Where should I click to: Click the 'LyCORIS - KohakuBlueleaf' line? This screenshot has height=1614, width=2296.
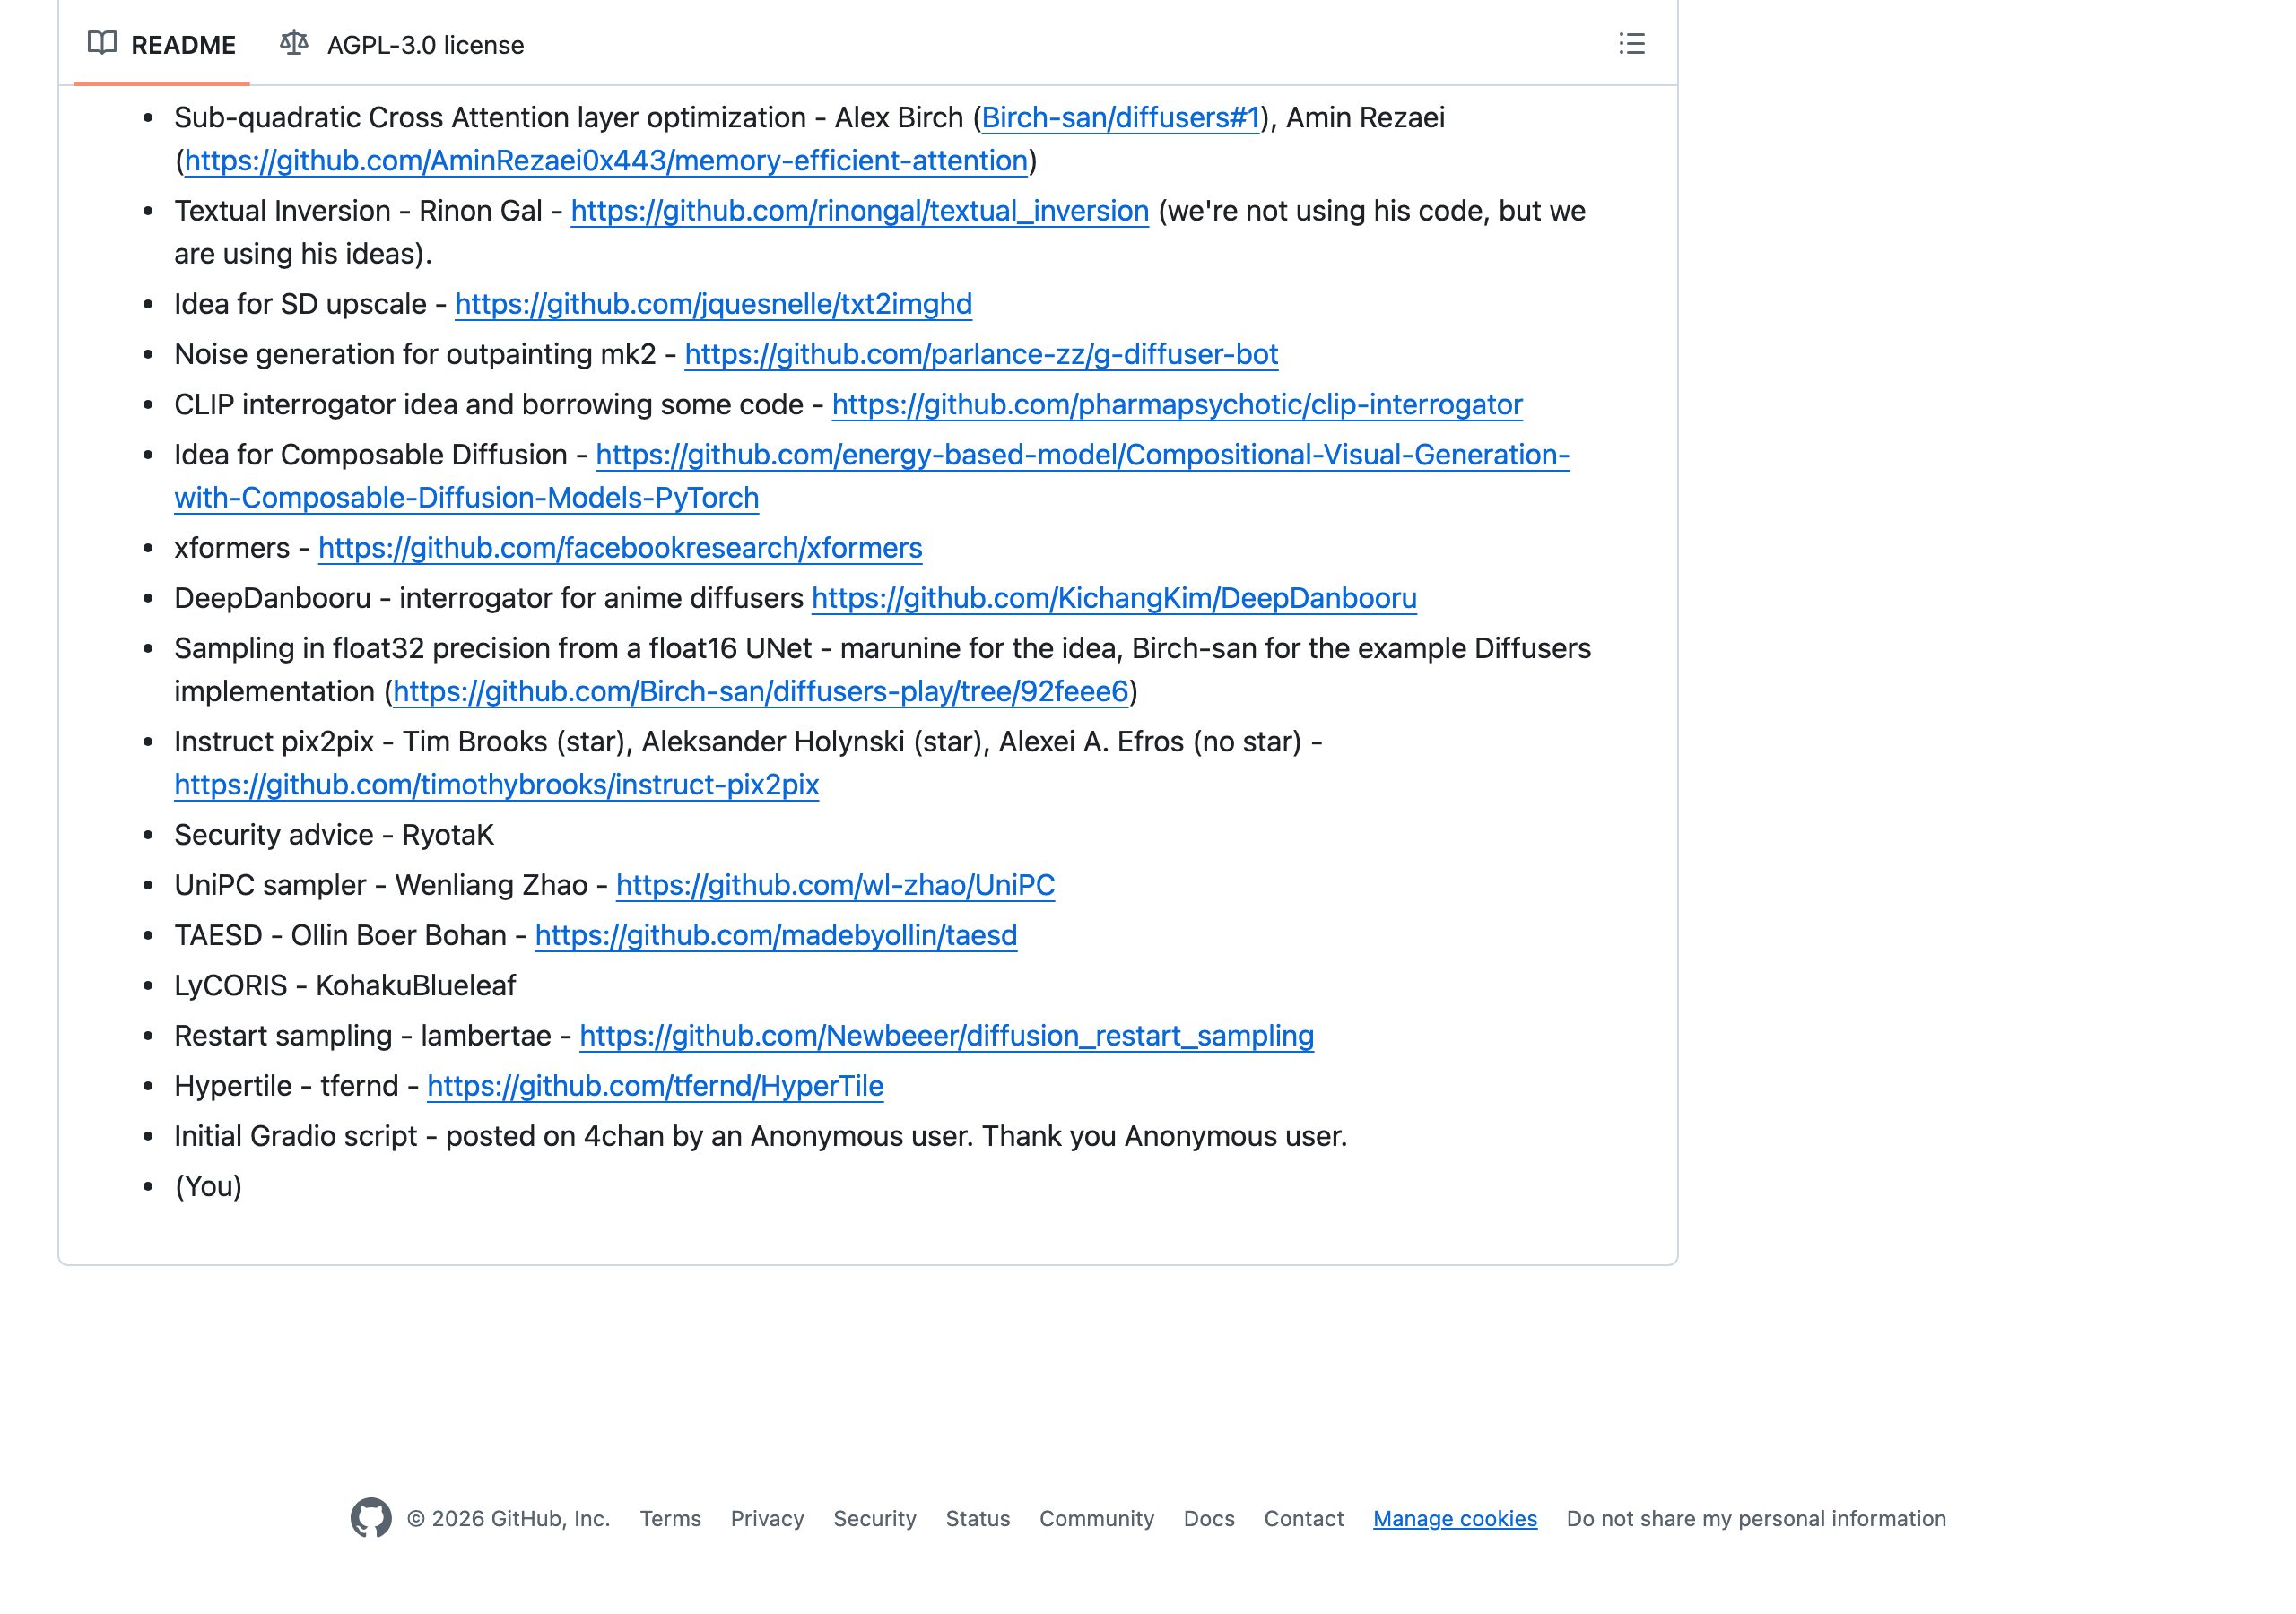coord(345,986)
